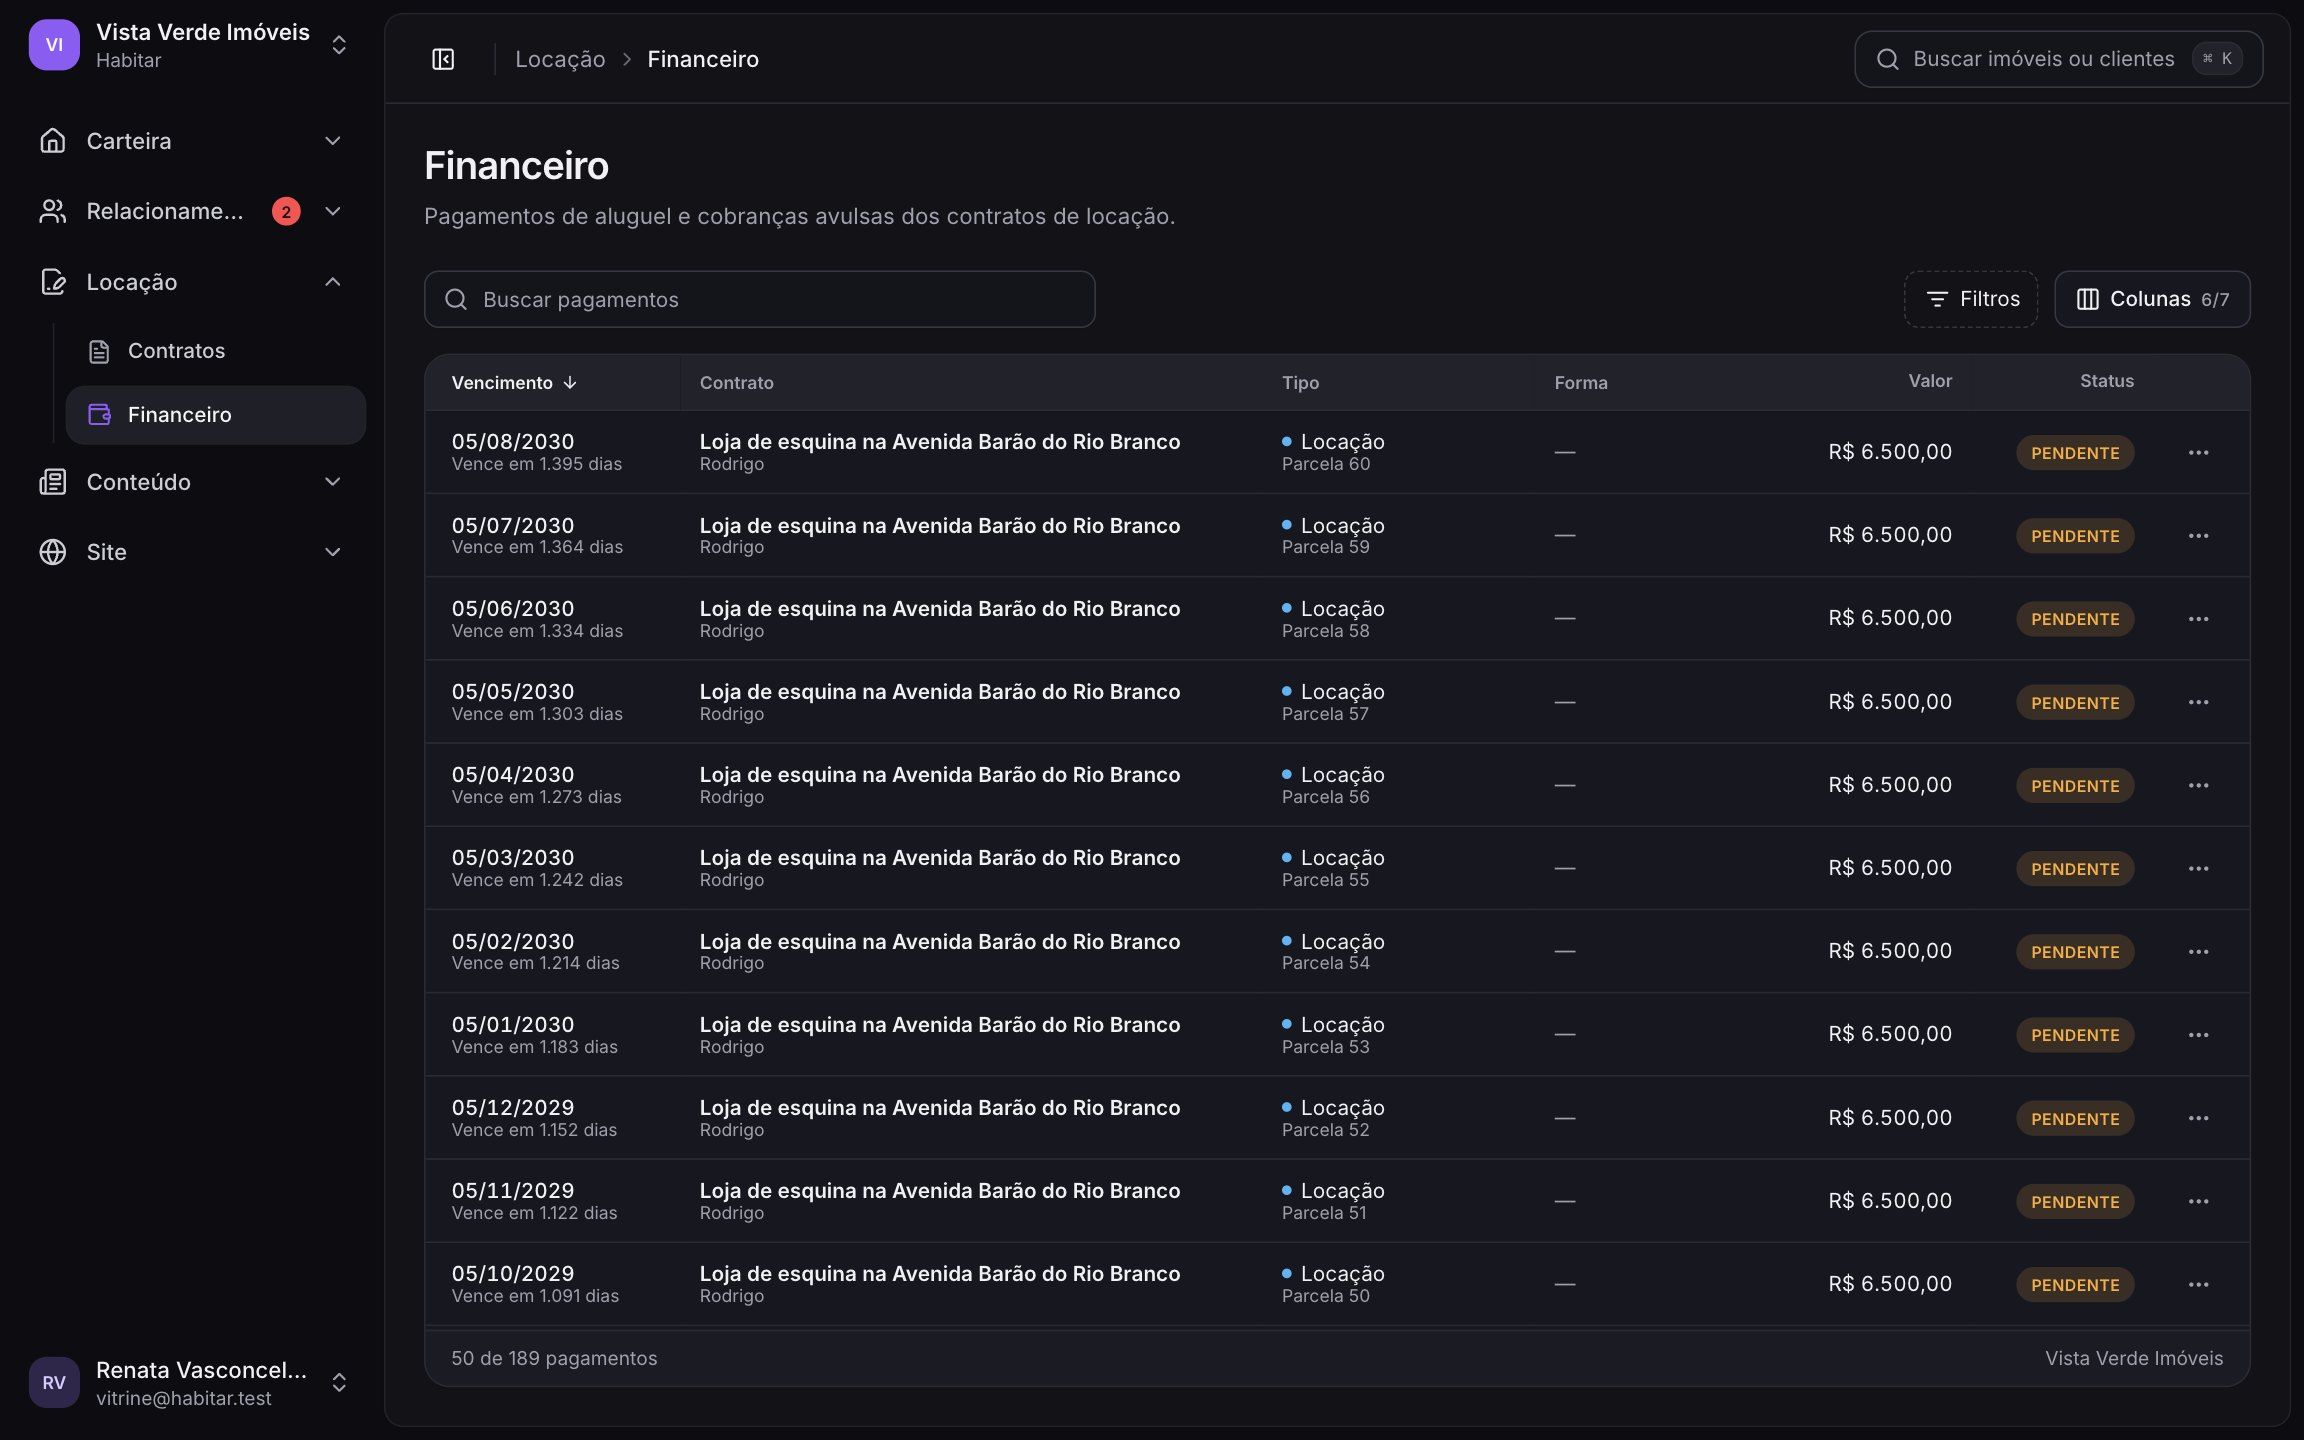Open three-dot menu for Parcela 50
The width and height of the screenshot is (2304, 1440).
click(x=2198, y=1284)
